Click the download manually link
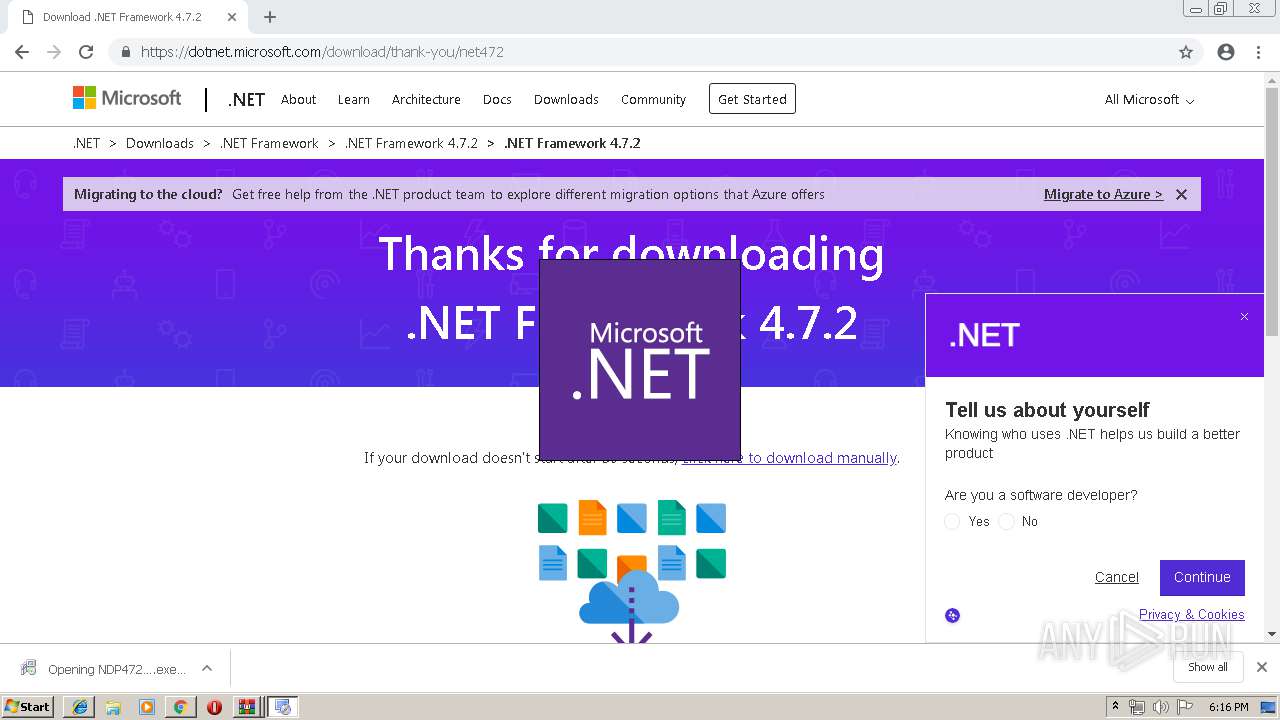The image size is (1280, 720). click(x=789, y=458)
